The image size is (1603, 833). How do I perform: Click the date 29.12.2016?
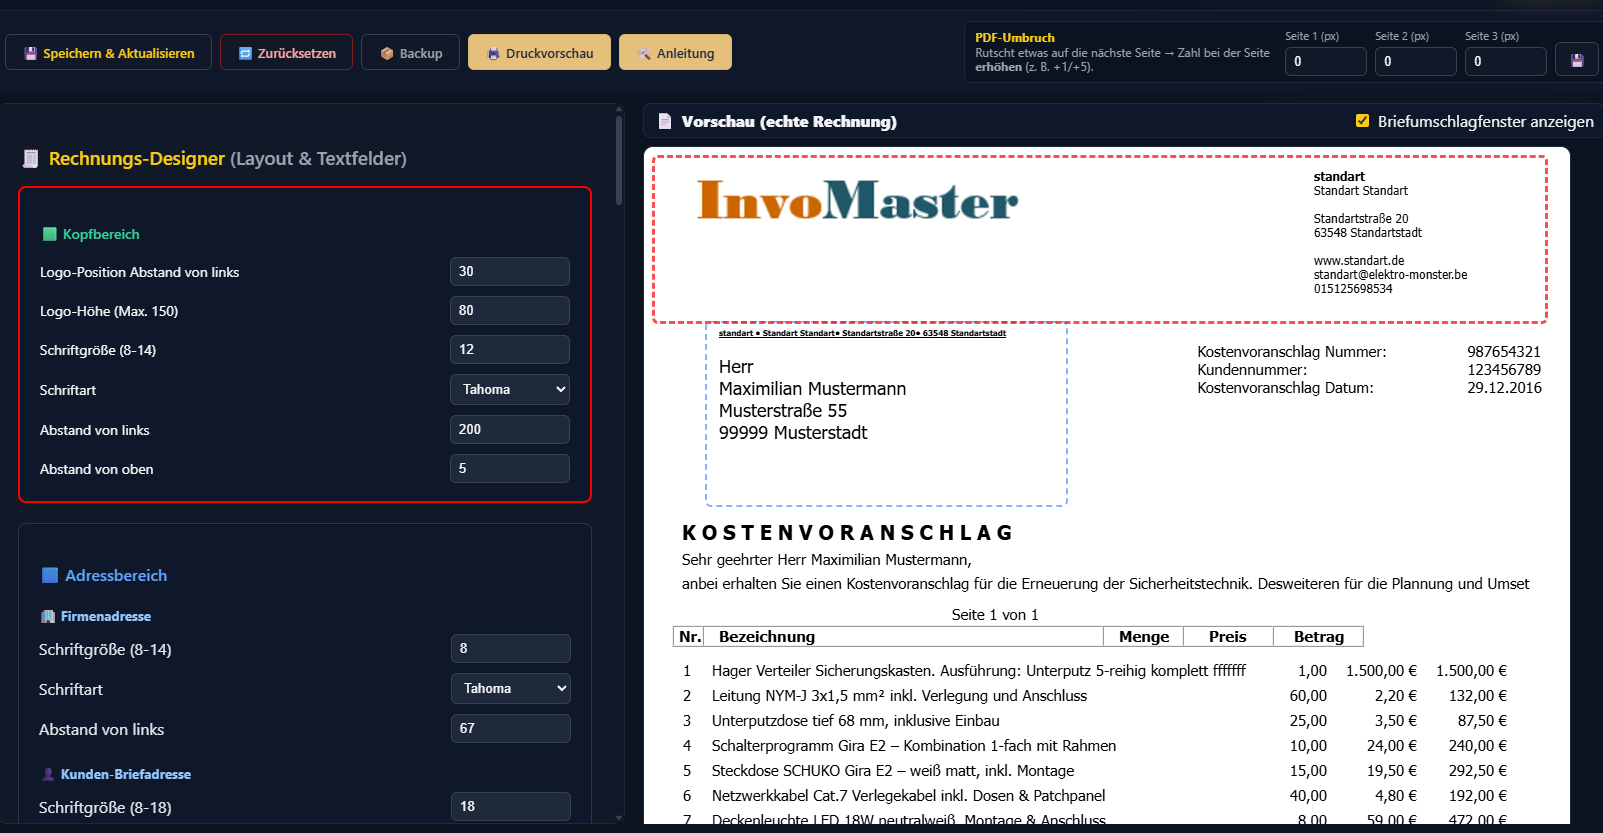pos(1504,388)
